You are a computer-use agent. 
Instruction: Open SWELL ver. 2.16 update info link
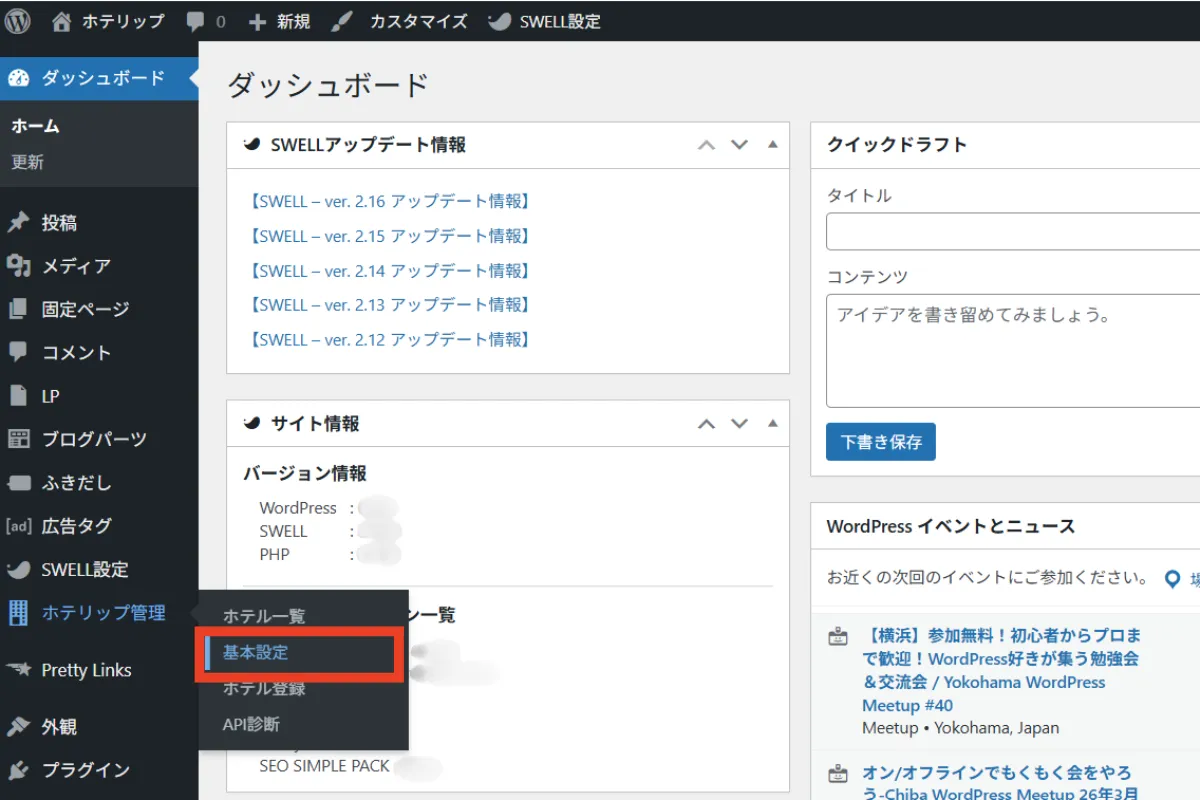389,201
